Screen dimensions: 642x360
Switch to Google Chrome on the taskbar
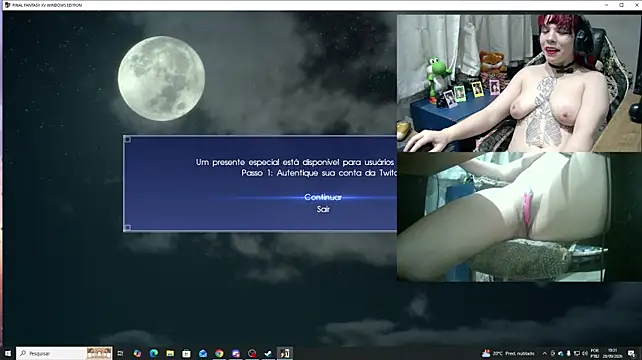(x=219, y=353)
